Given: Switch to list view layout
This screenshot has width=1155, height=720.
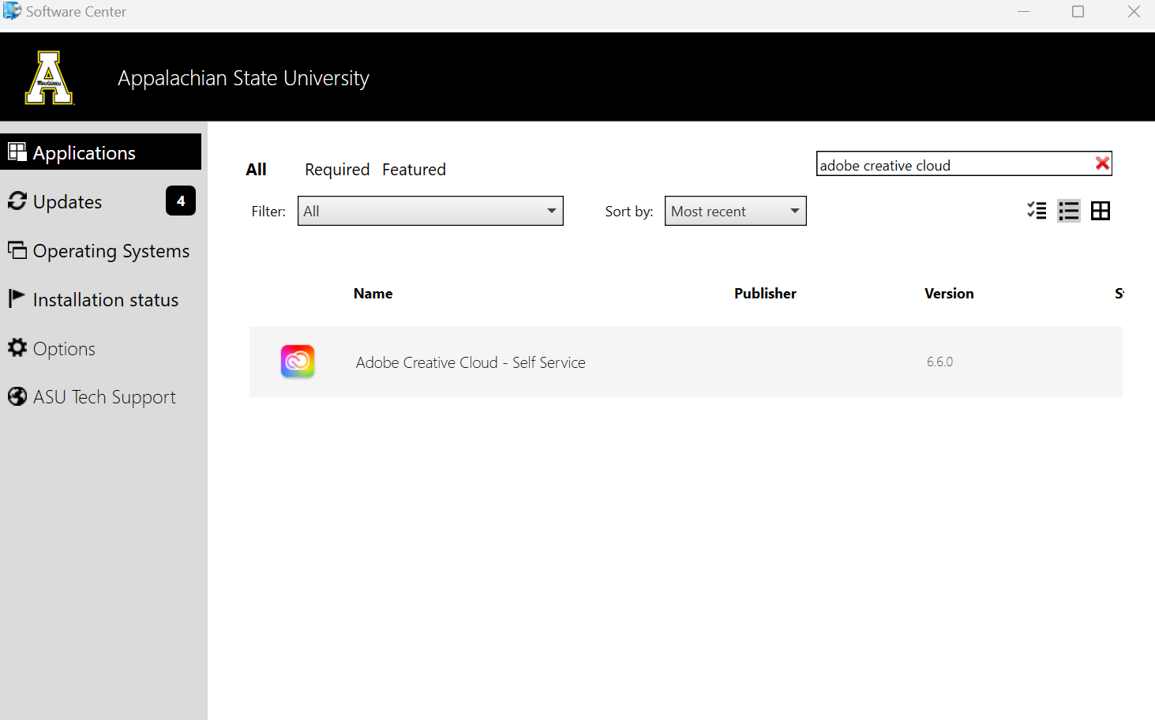Looking at the screenshot, I should [1068, 211].
